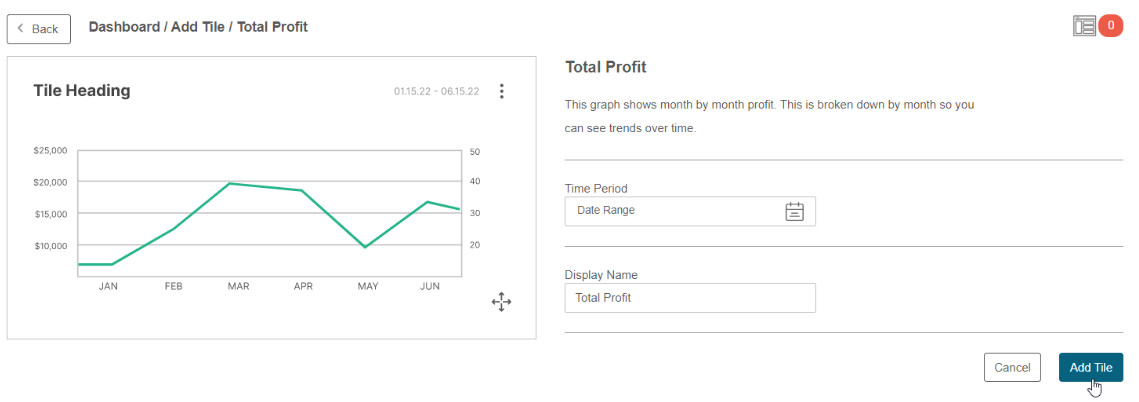Screen dimensions: 1139x402
Task: Click the Back chevron arrow
Action: 20,28
